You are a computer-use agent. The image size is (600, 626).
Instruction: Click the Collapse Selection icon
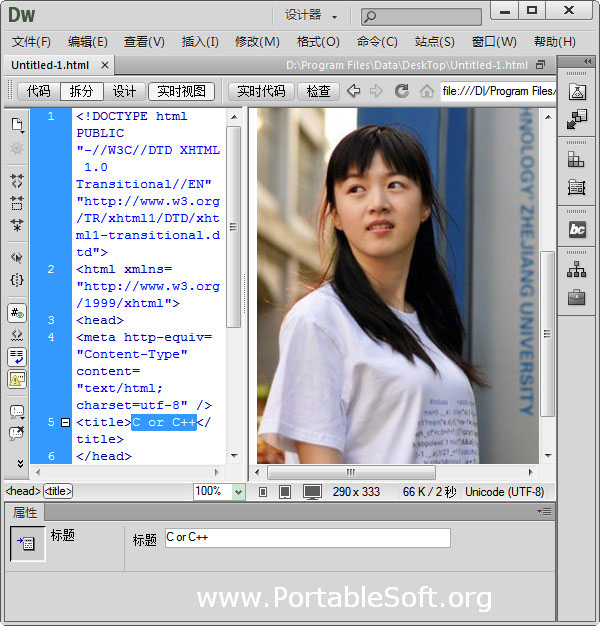pyautogui.click(x=17, y=203)
